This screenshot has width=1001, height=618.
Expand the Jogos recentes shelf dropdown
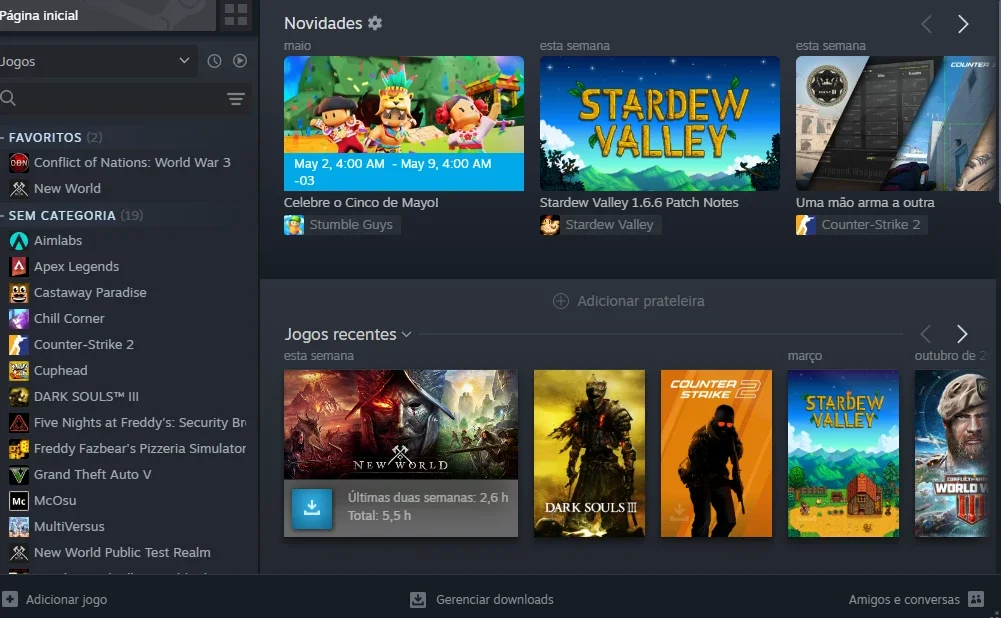(406, 335)
